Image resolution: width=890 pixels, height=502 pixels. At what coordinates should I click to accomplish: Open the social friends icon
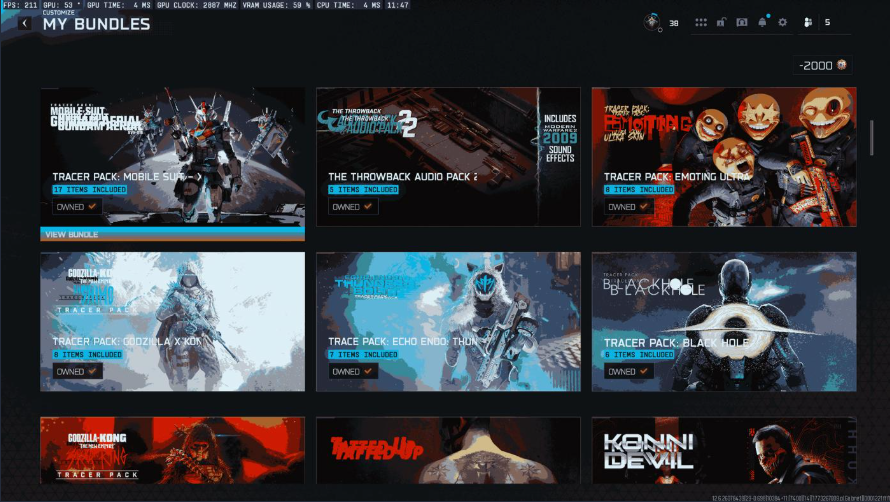pos(808,23)
